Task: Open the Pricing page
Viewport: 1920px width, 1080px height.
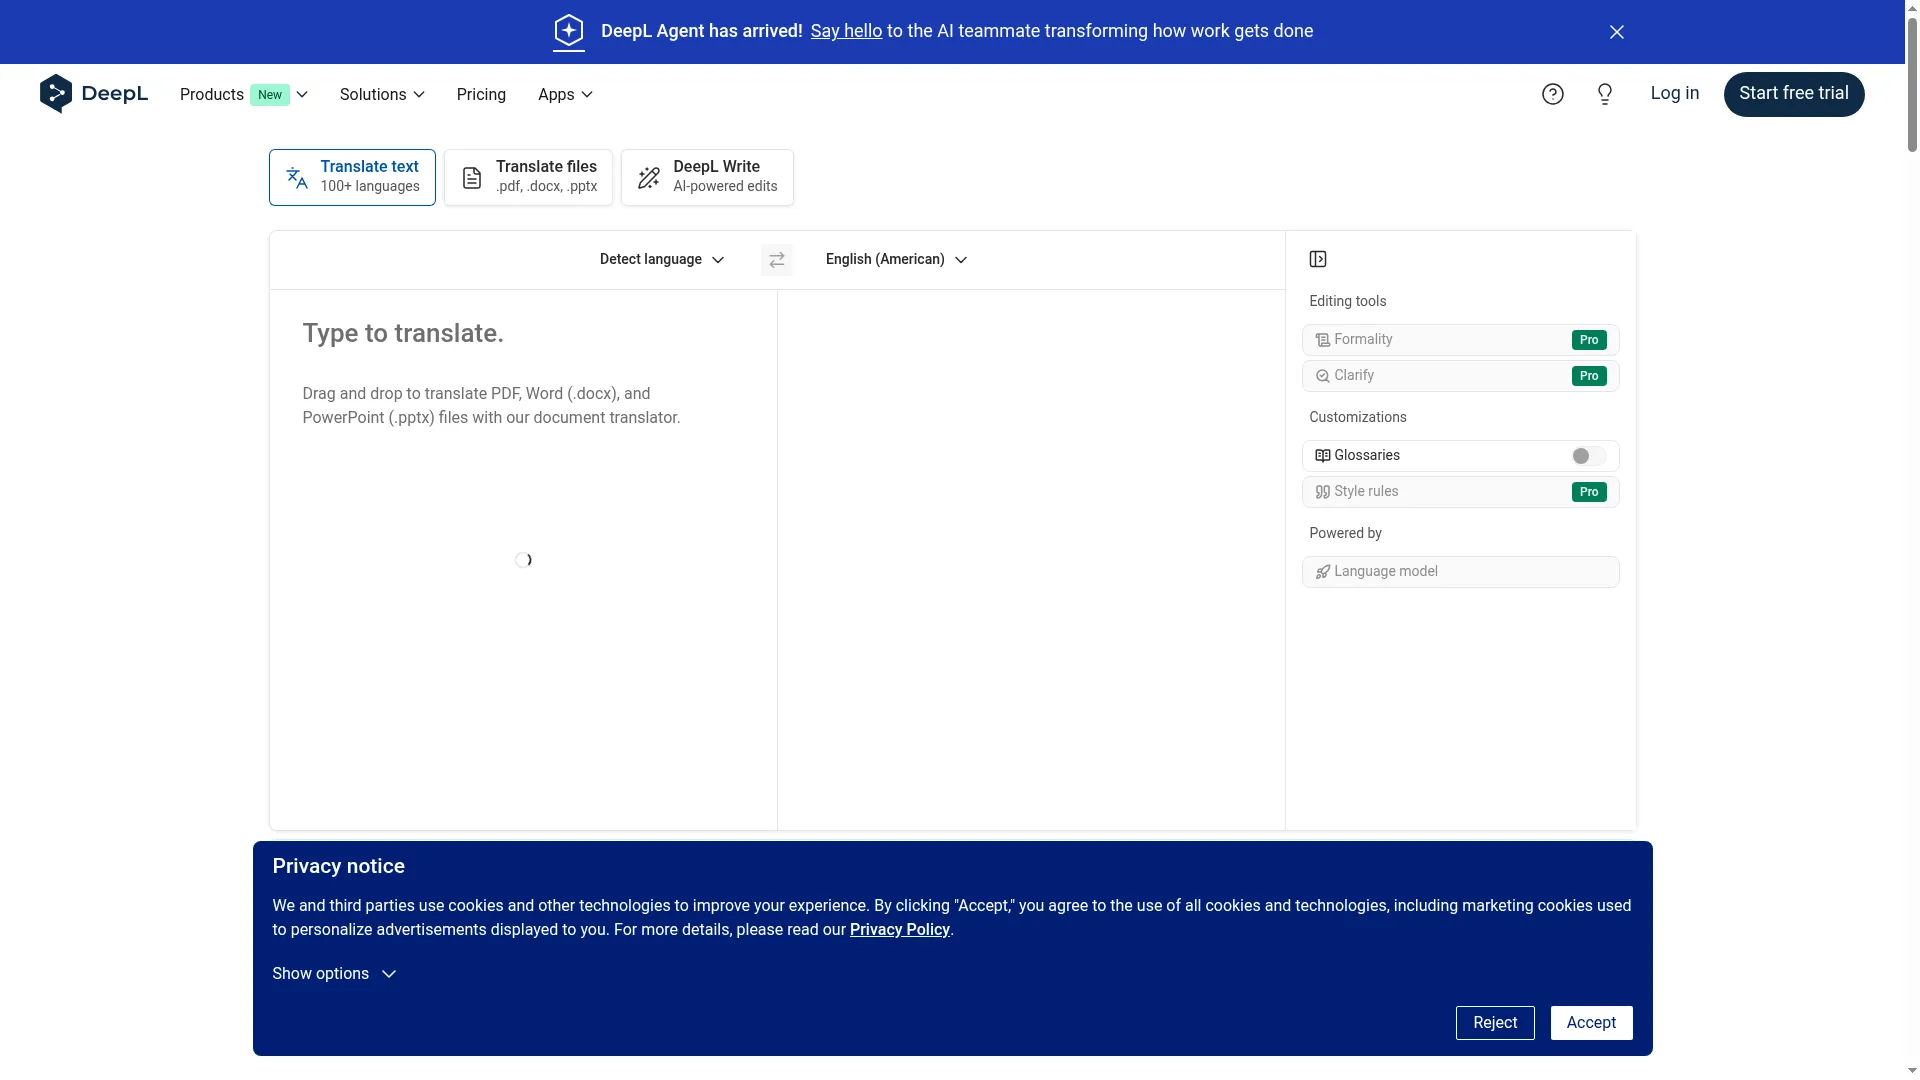Action: point(481,95)
